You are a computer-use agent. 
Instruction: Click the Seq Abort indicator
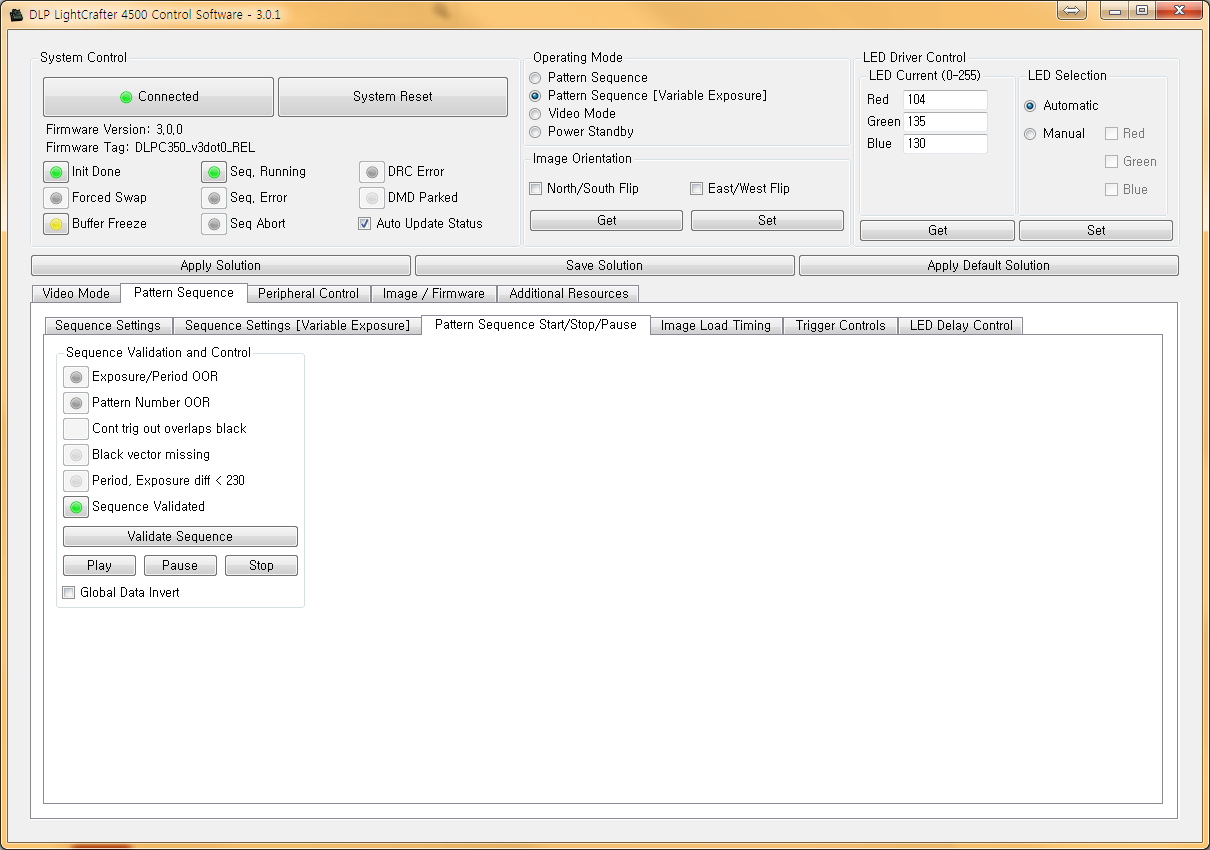pyautogui.click(x=214, y=224)
